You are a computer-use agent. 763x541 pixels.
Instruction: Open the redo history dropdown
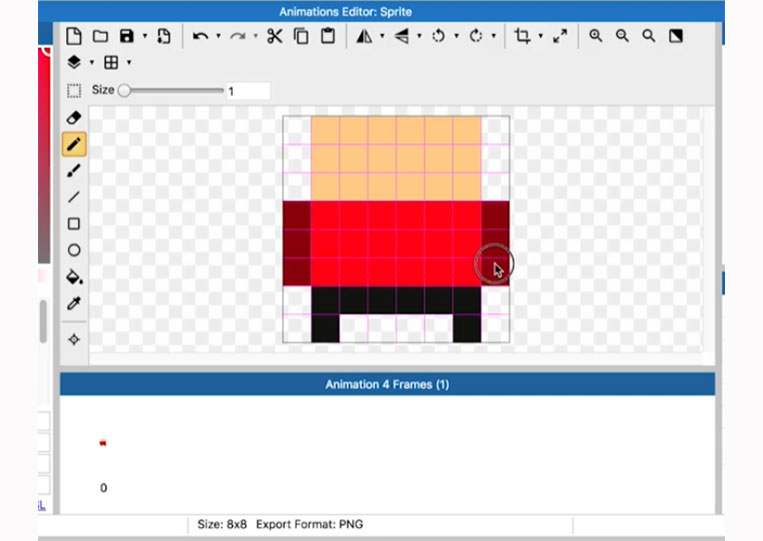click(255, 36)
